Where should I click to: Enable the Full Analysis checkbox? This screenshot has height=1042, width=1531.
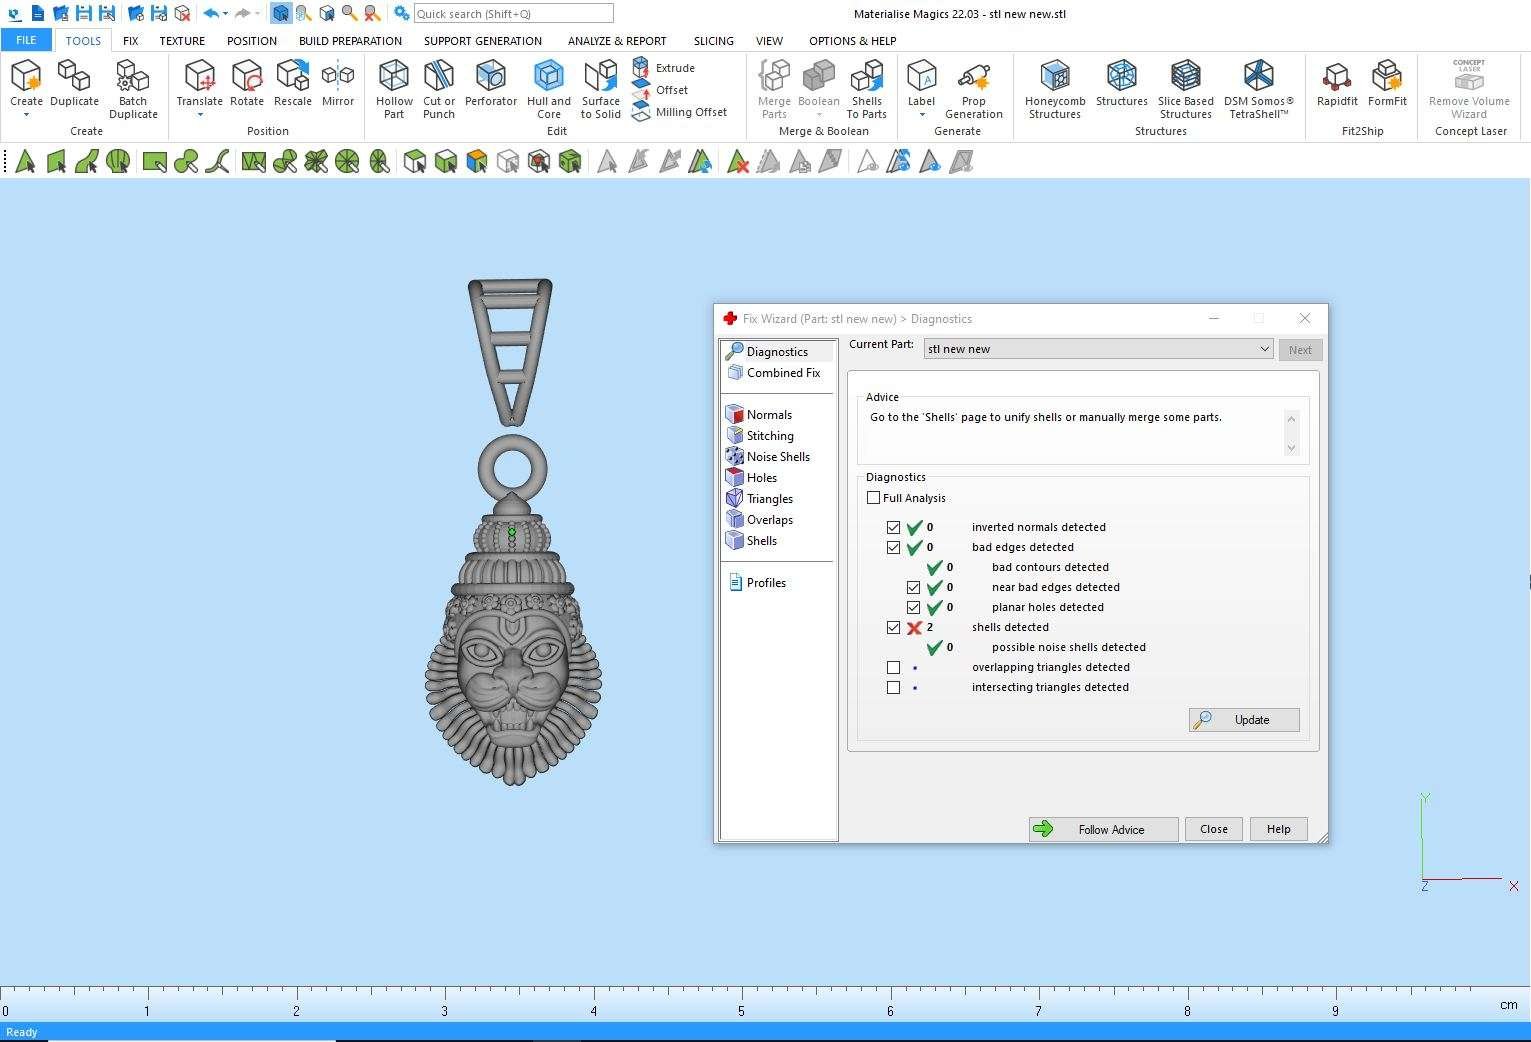pyautogui.click(x=874, y=498)
